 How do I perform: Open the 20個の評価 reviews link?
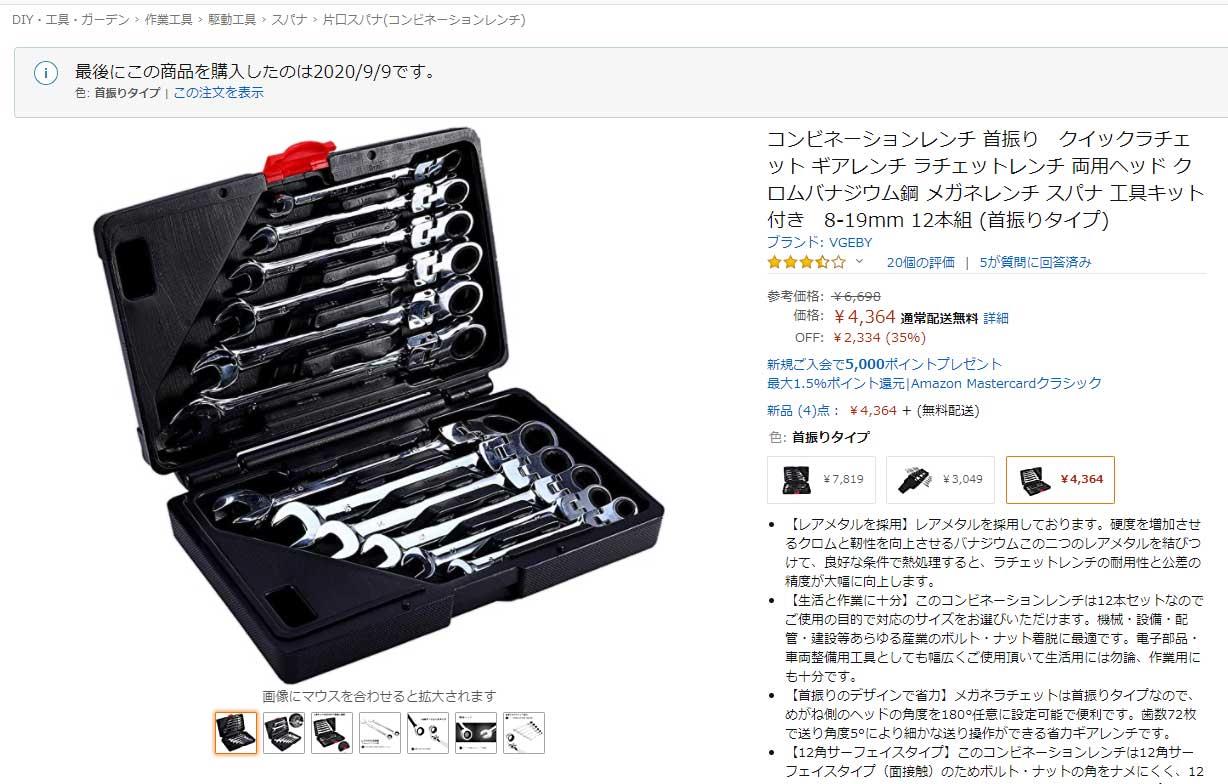pyautogui.click(x=920, y=262)
